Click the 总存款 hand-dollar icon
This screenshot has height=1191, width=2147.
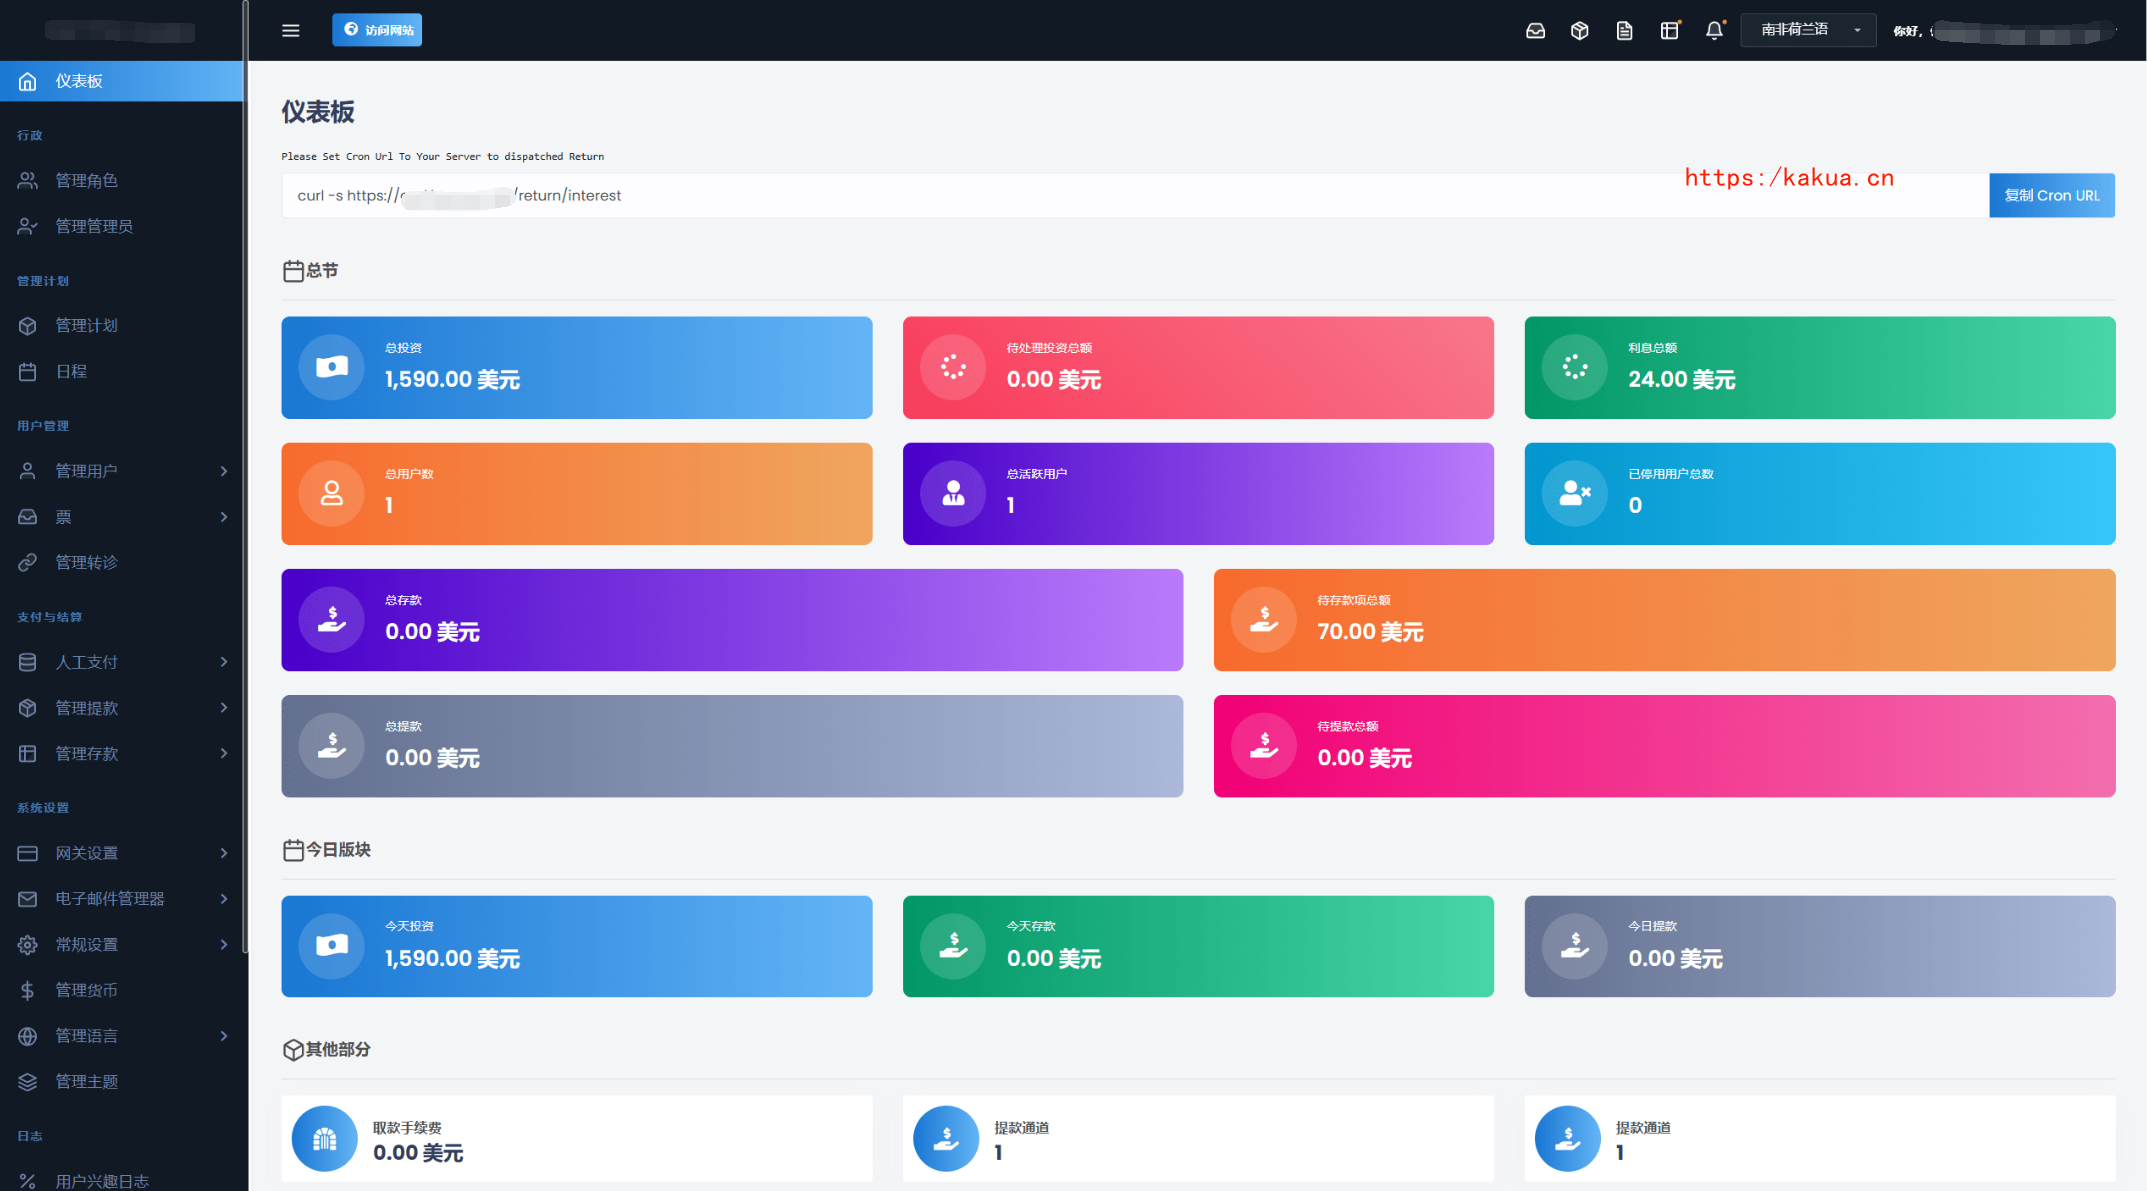(x=332, y=619)
